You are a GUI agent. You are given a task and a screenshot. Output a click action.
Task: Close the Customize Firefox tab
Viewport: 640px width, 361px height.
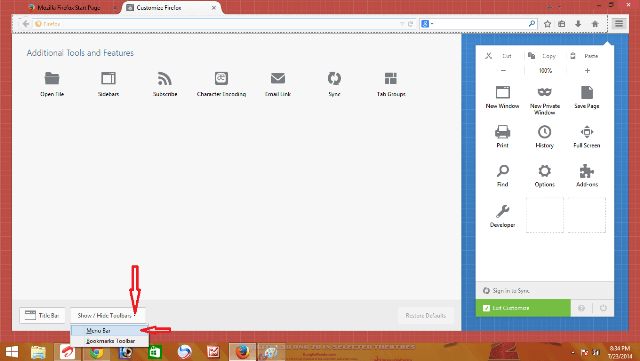[x=213, y=7]
